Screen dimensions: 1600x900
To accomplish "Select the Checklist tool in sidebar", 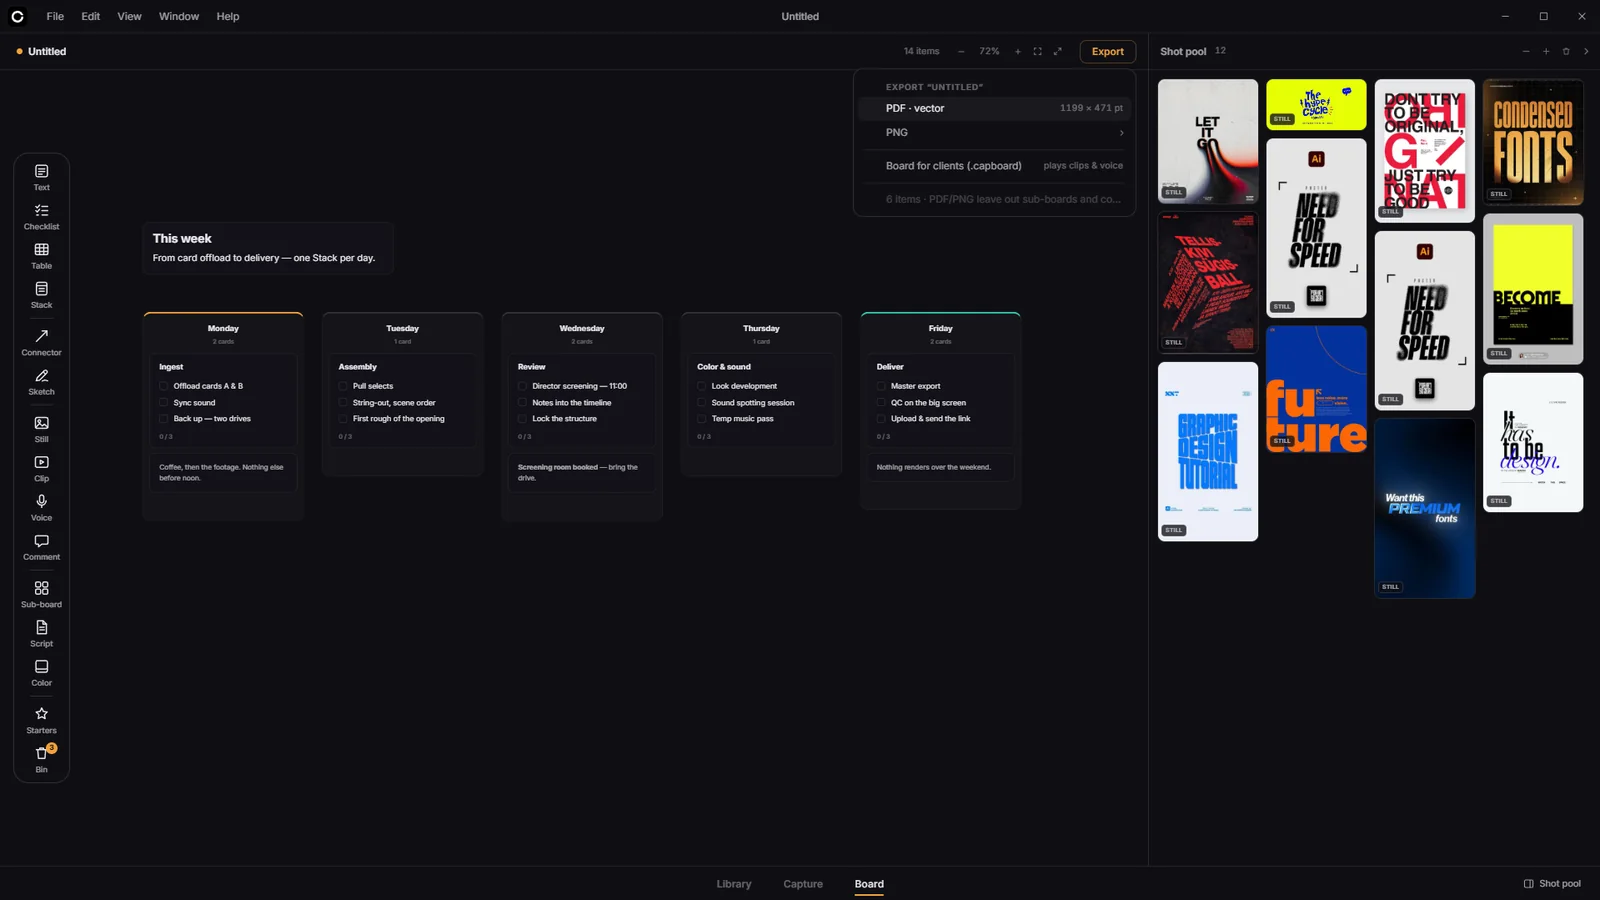I will point(41,217).
